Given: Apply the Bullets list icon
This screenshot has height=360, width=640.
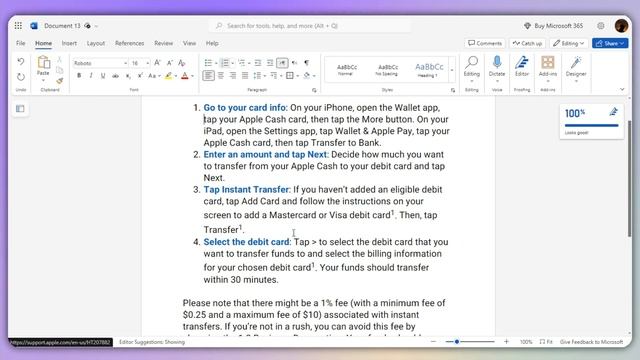Looking at the screenshot, I should point(208,63).
